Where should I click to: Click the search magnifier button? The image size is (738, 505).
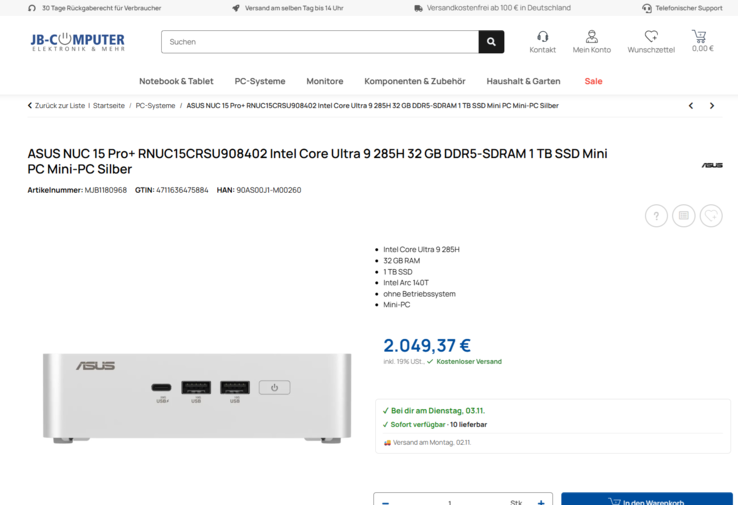pos(491,42)
